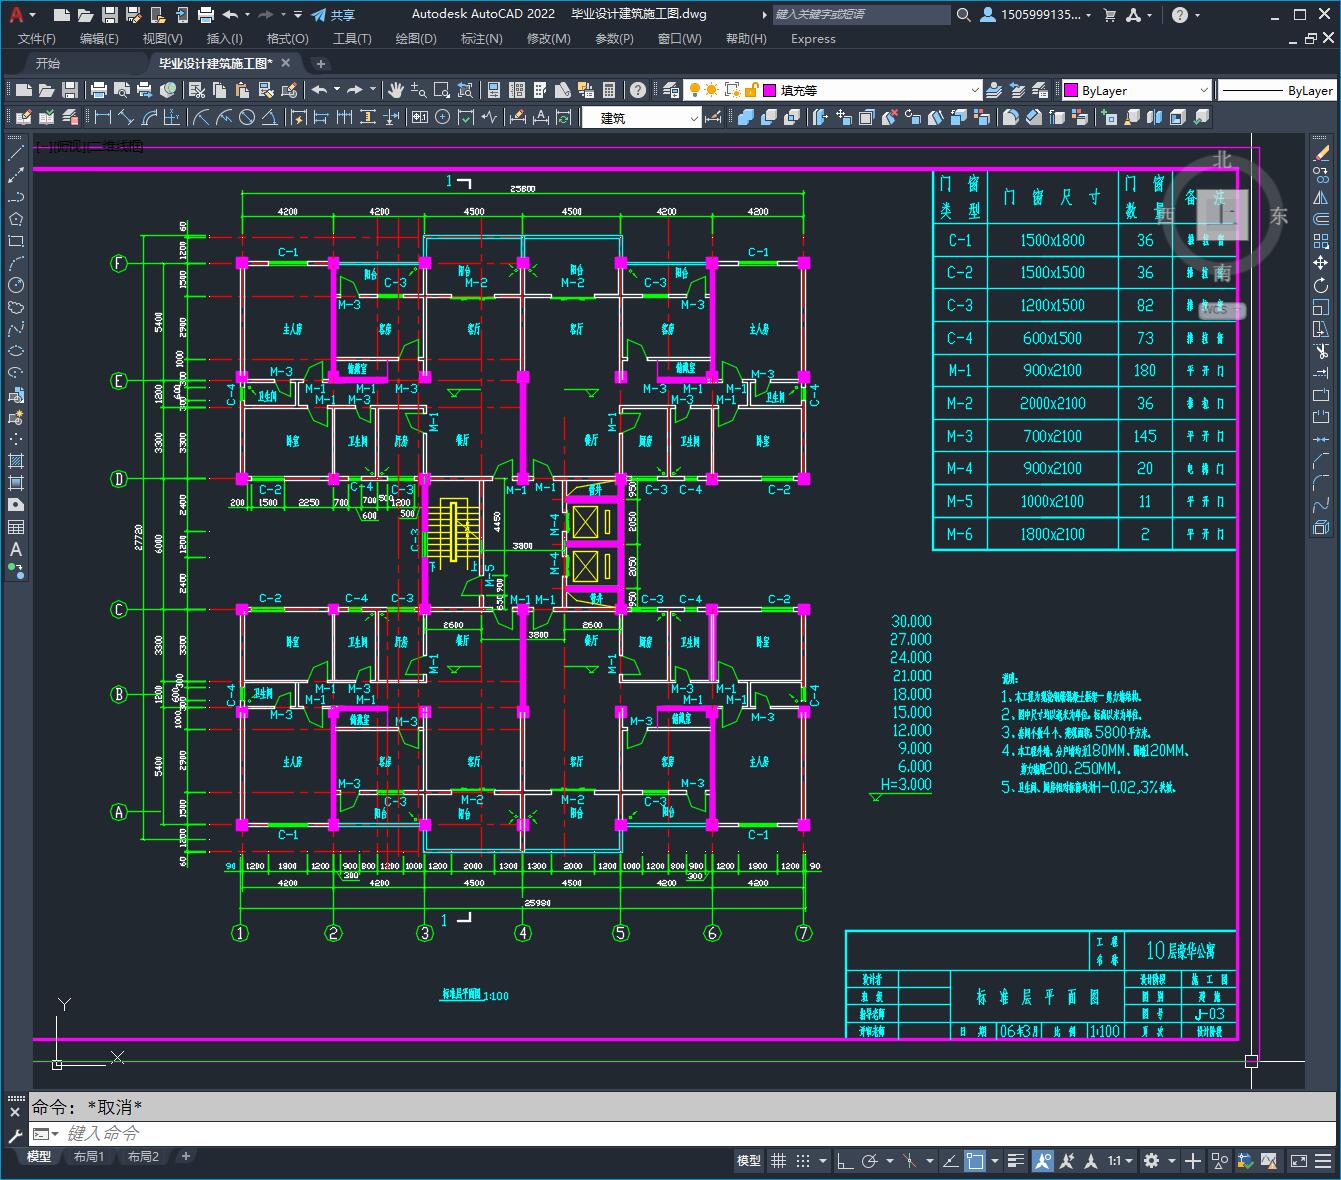The height and width of the screenshot is (1180, 1341).
Task: Click the keyword search box in title bar
Action: tap(861, 15)
